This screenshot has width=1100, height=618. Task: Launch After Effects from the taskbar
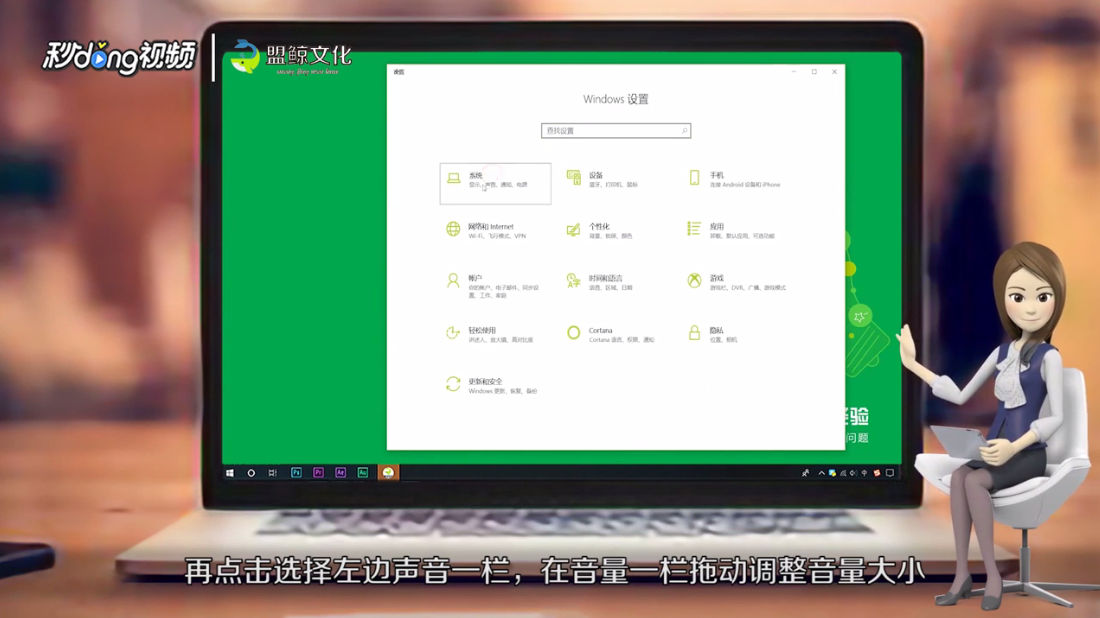(341, 473)
